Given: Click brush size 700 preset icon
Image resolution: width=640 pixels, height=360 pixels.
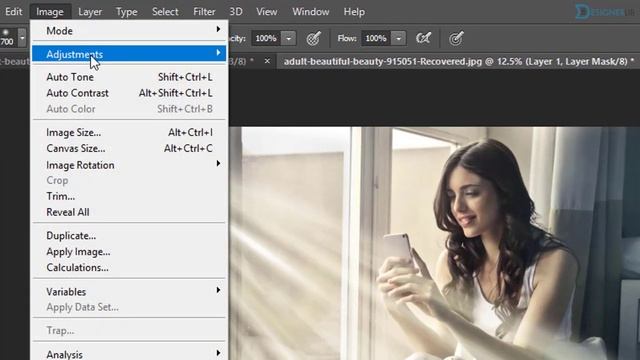Looking at the screenshot, I should [x=7, y=38].
